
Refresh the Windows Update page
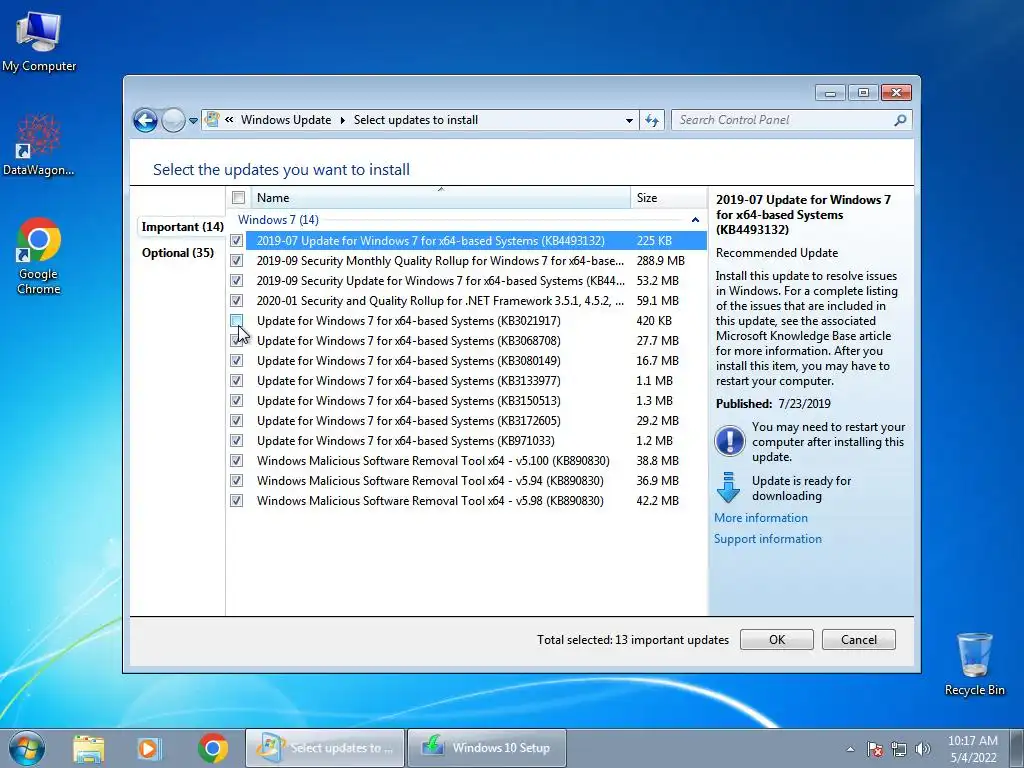click(652, 120)
